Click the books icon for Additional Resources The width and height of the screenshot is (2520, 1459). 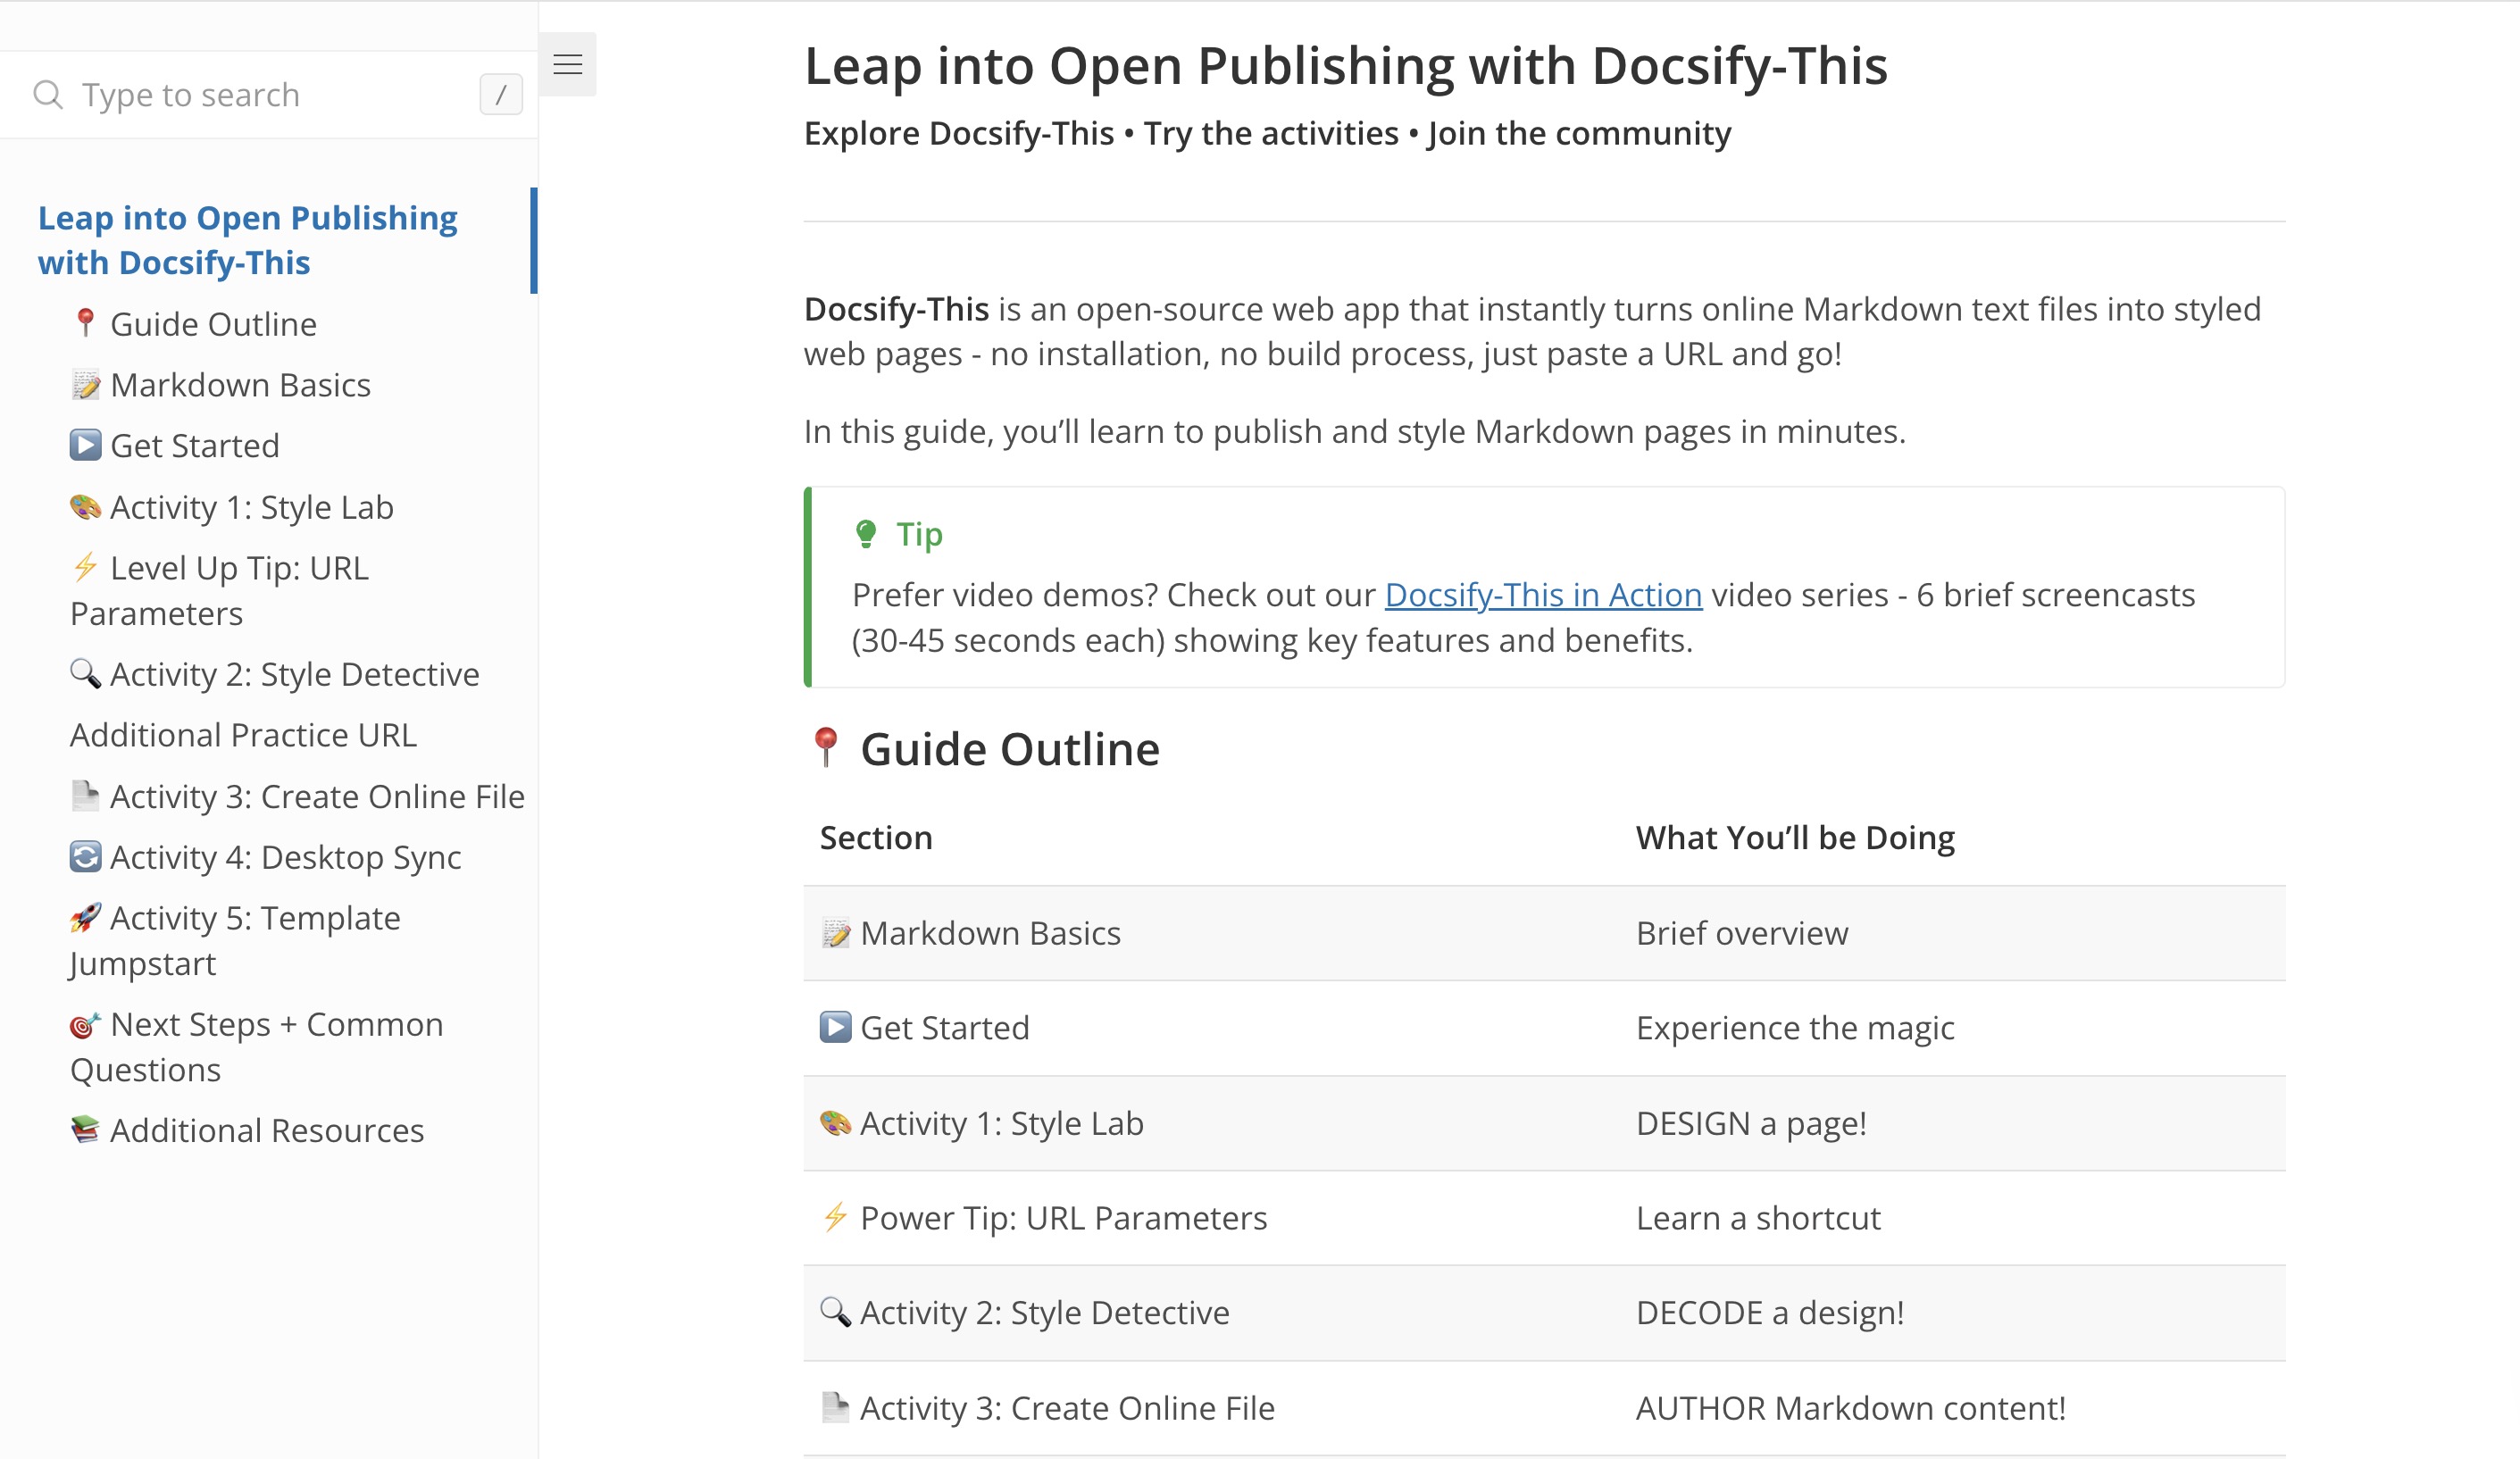[85, 1130]
